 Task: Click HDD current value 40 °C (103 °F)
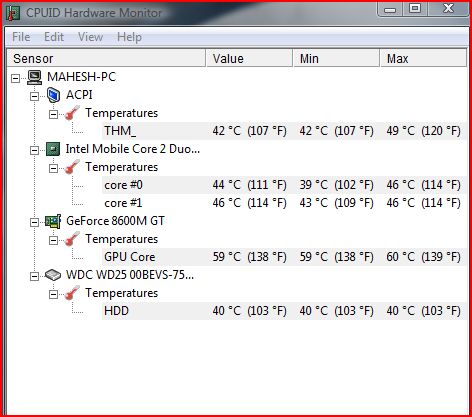(249, 311)
